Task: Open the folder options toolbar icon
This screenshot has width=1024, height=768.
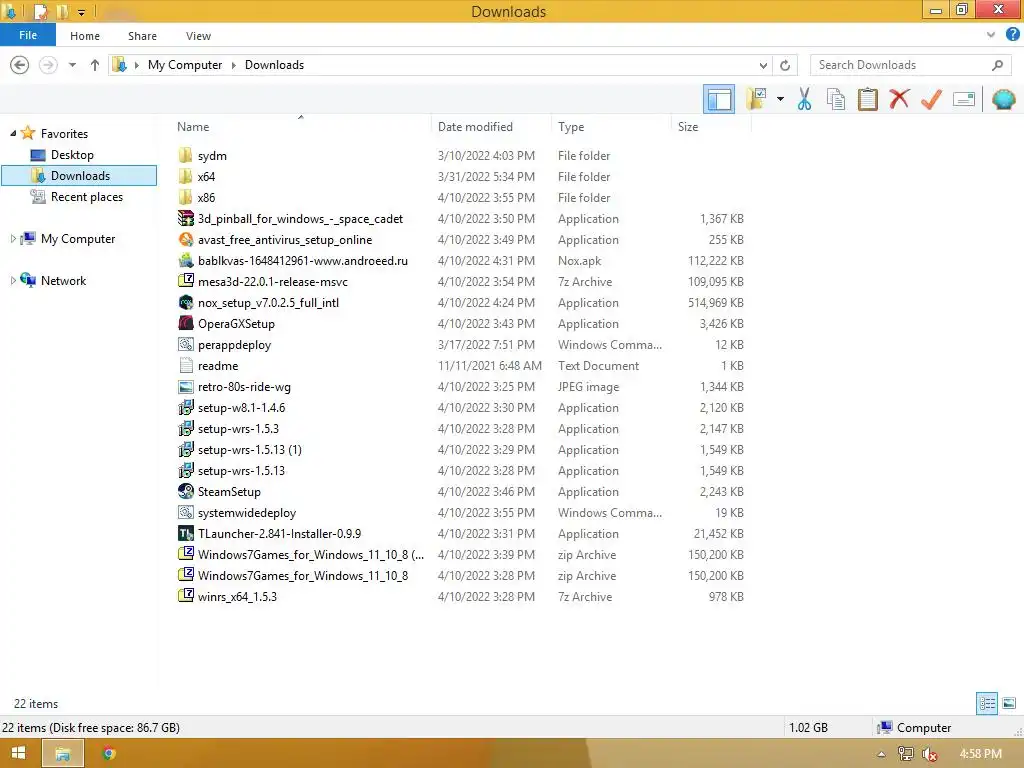Action: 756,99
